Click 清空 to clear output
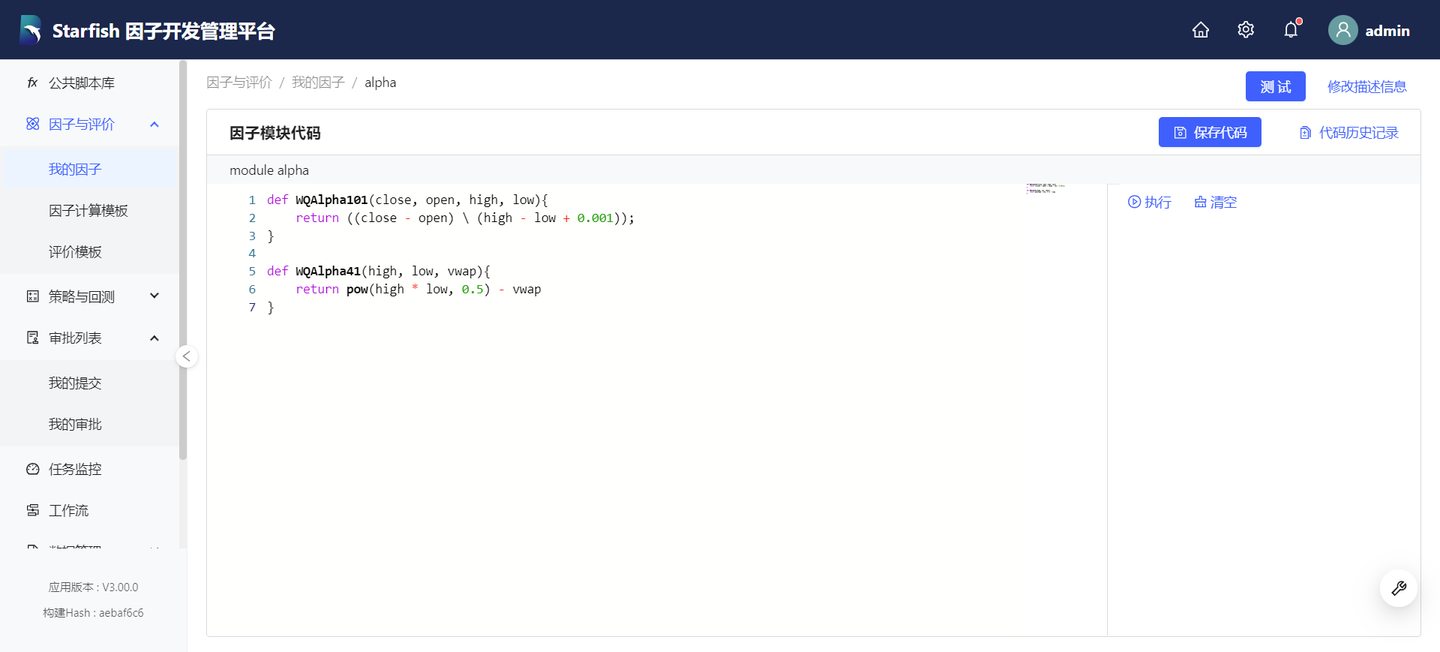The height and width of the screenshot is (652, 1440). coord(1215,202)
